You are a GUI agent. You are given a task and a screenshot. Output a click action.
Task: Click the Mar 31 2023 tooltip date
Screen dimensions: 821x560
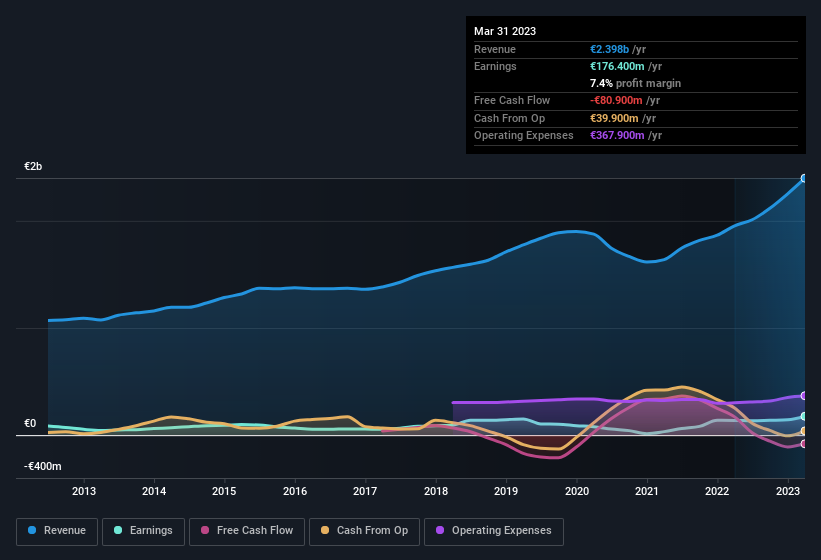click(x=505, y=31)
